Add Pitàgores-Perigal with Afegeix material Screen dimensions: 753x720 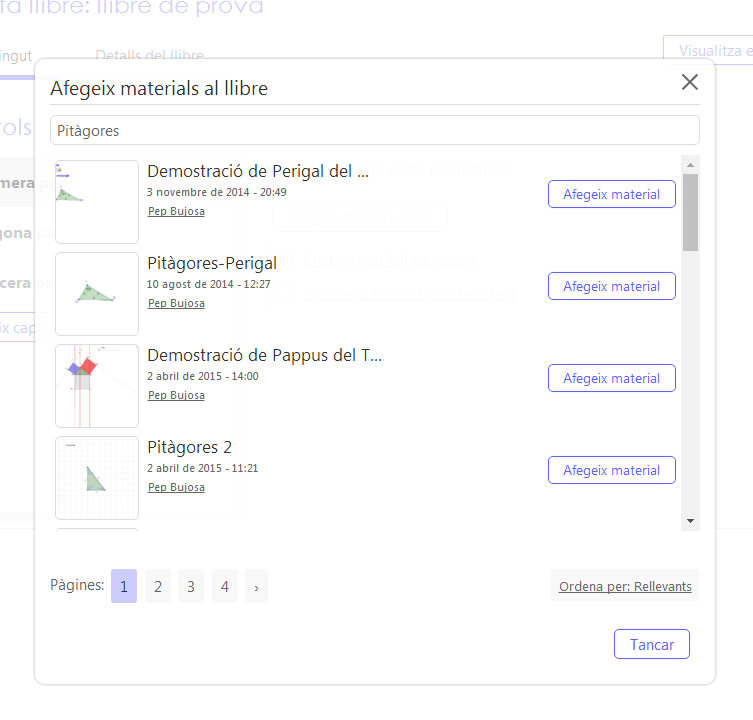[x=611, y=286]
